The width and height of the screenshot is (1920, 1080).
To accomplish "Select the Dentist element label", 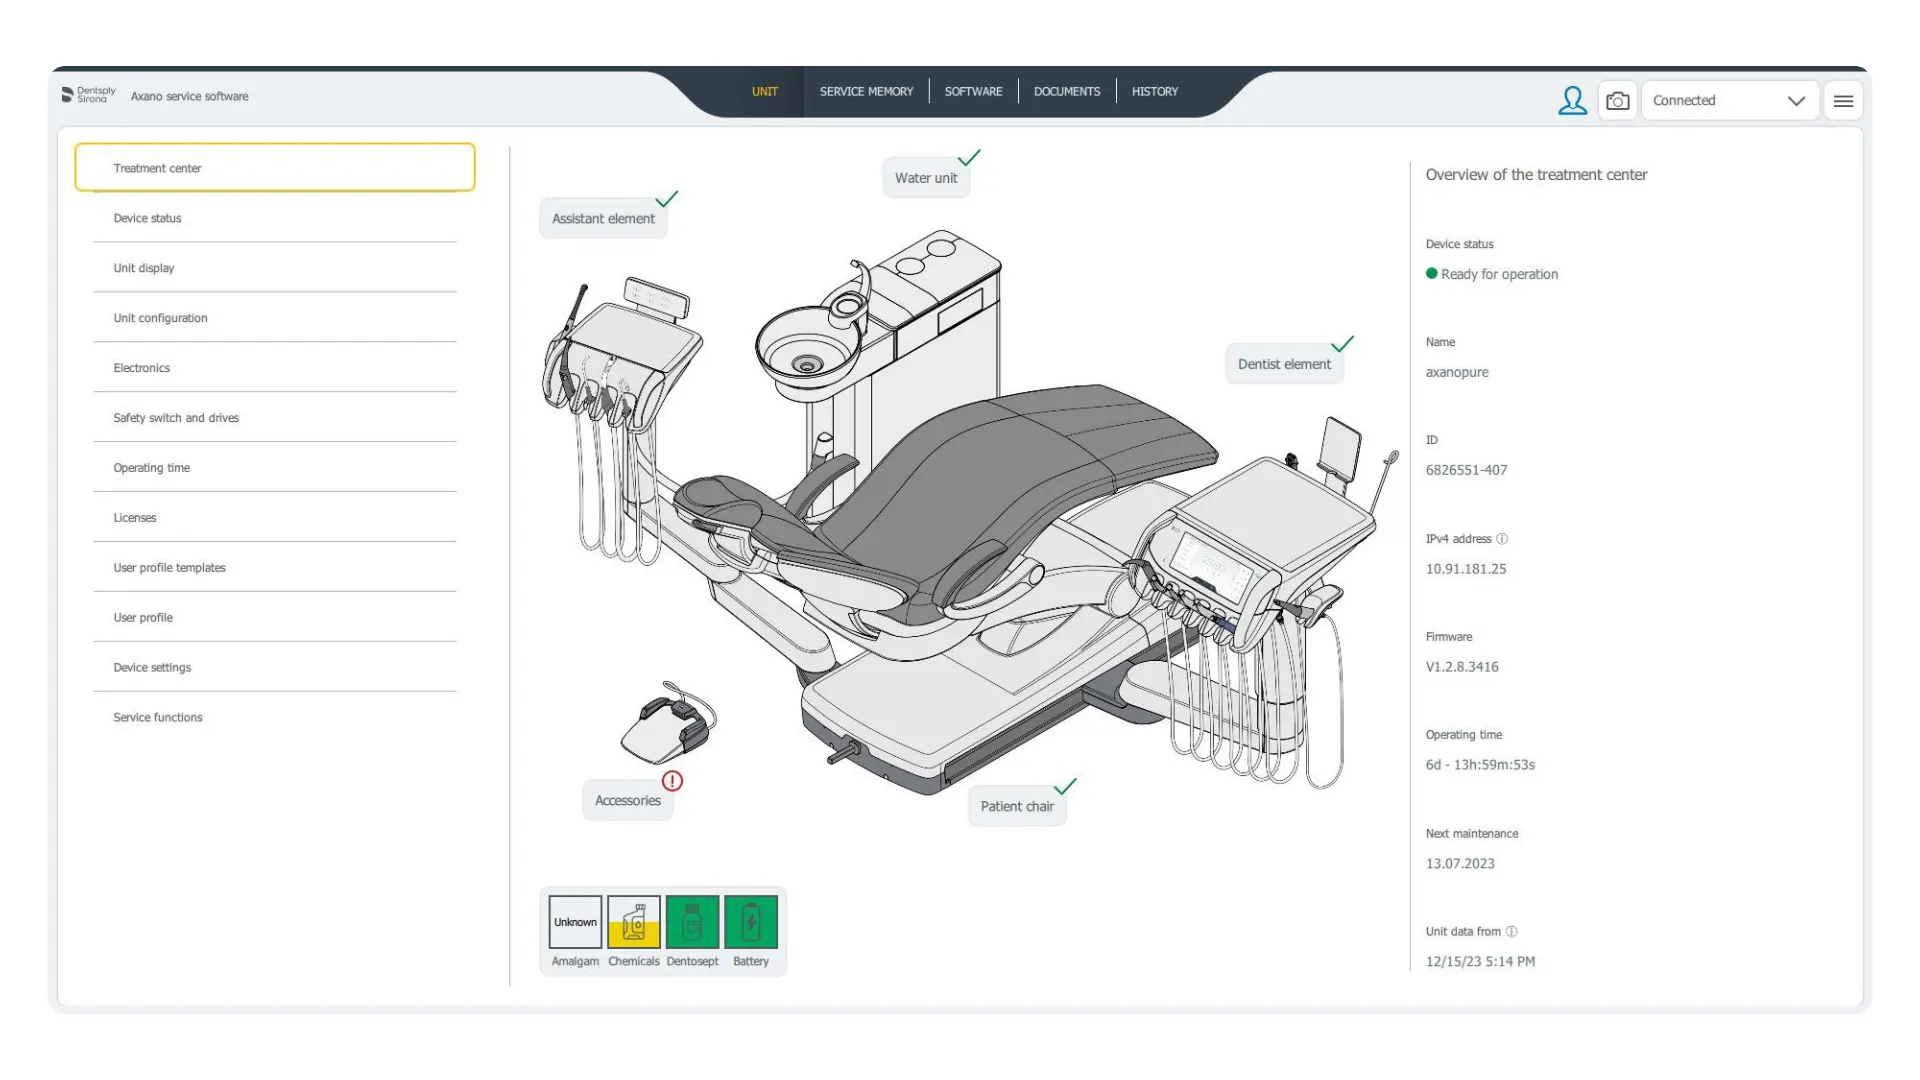I will tap(1284, 364).
